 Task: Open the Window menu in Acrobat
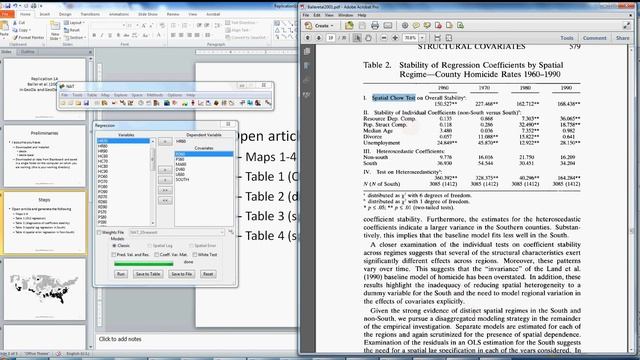(x=345, y=15)
